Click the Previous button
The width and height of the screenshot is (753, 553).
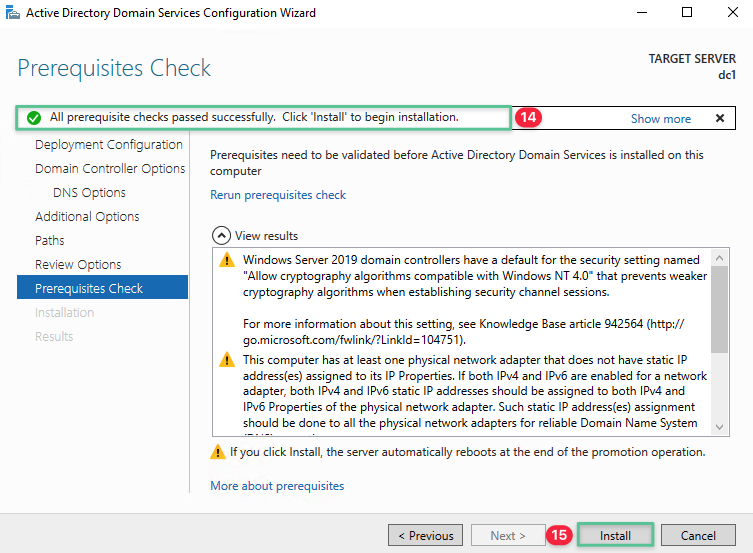pos(425,535)
